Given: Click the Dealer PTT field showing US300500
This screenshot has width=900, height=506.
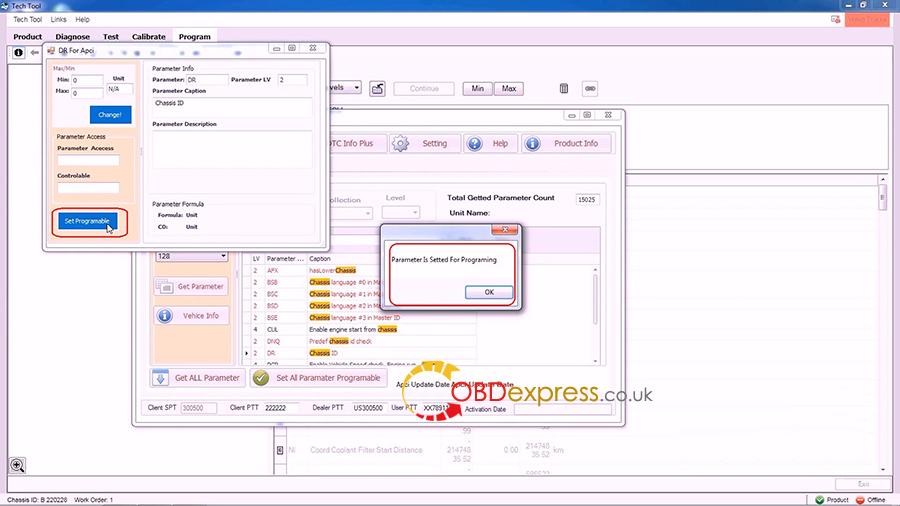Looking at the screenshot, I should click(368, 408).
